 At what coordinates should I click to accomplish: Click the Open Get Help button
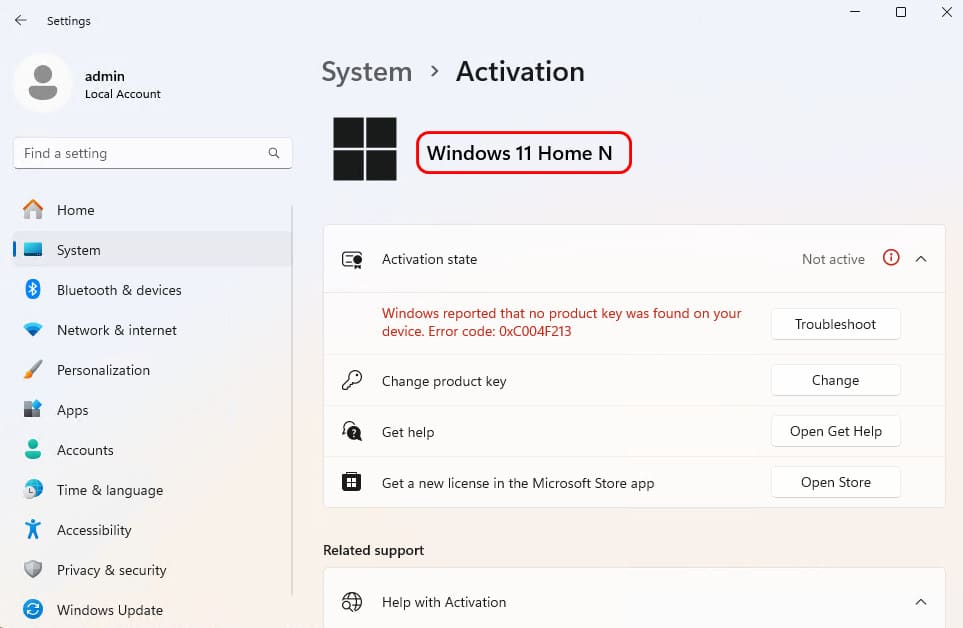pyautogui.click(x=835, y=431)
